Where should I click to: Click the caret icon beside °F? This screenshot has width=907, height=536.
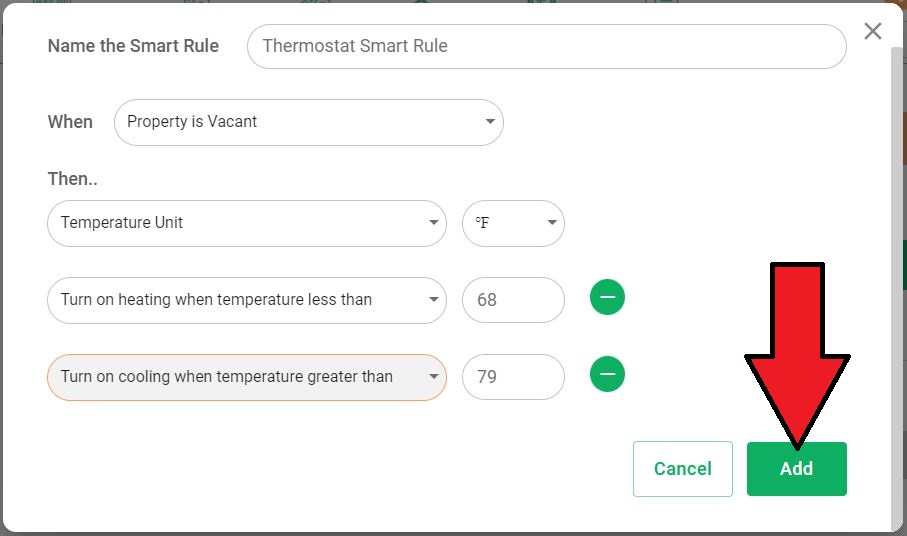(552, 223)
